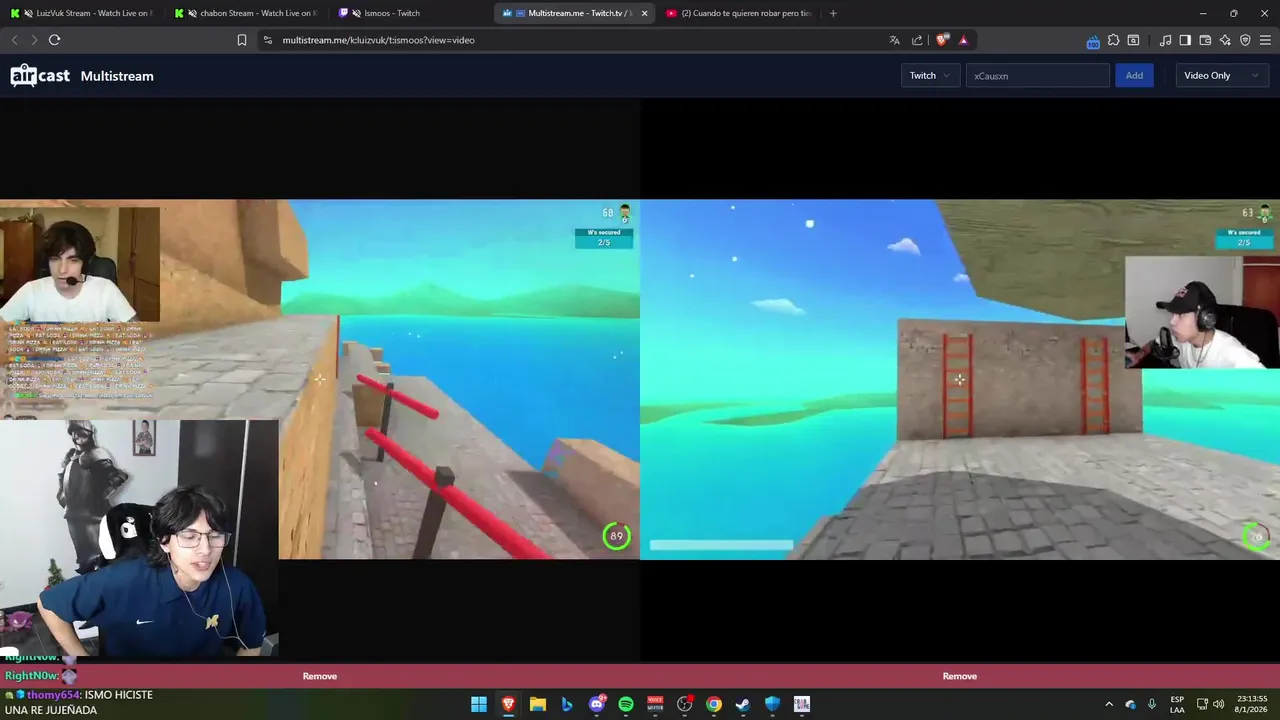Open Brave Shields panel
1280x720 pixels.
click(942, 40)
